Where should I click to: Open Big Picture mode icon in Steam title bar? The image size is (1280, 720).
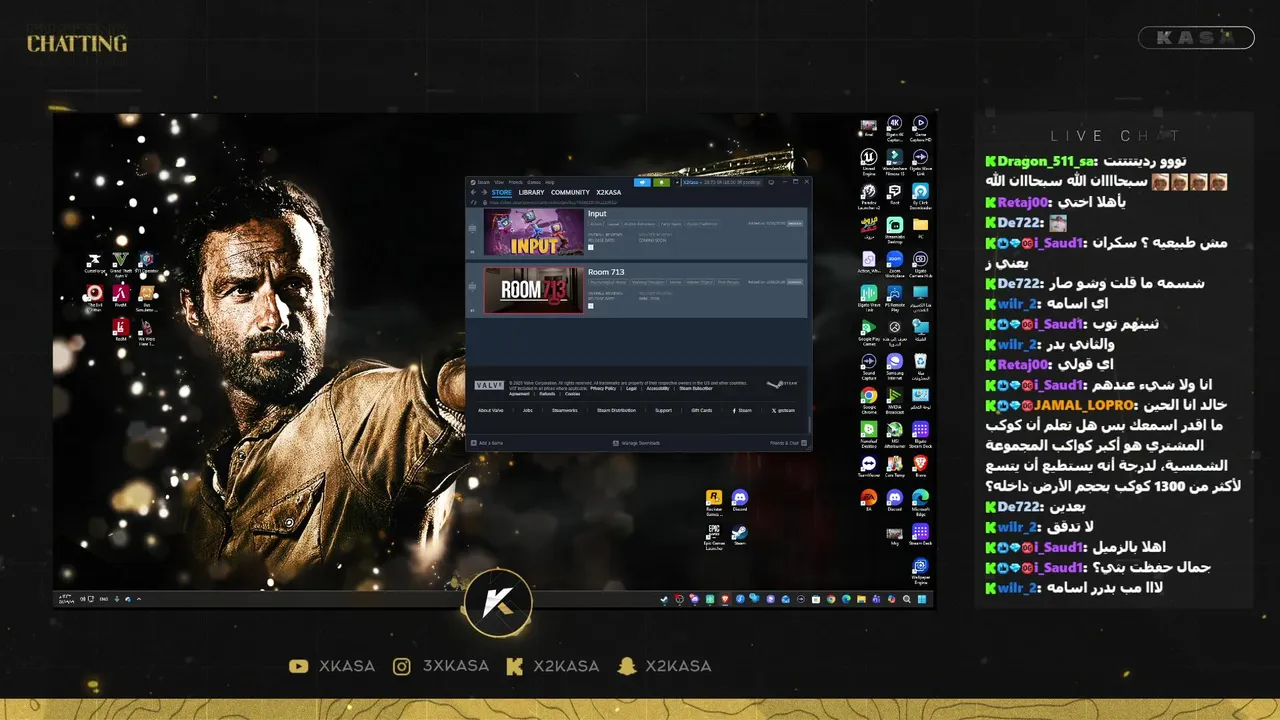771,182
